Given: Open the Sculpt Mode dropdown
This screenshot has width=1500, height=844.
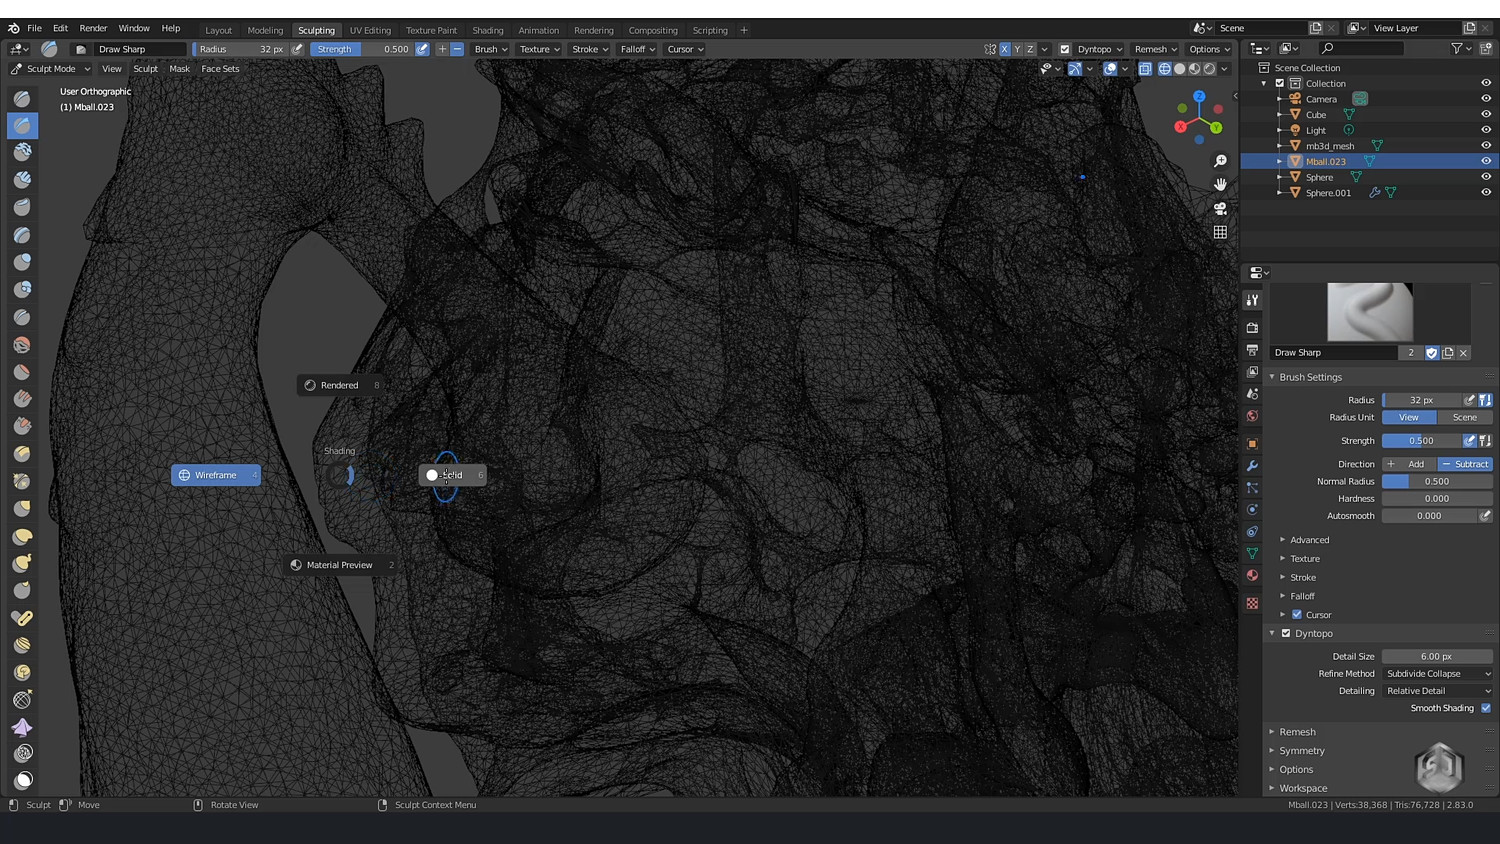Looking at the screenshot, I should pos(50,69).
